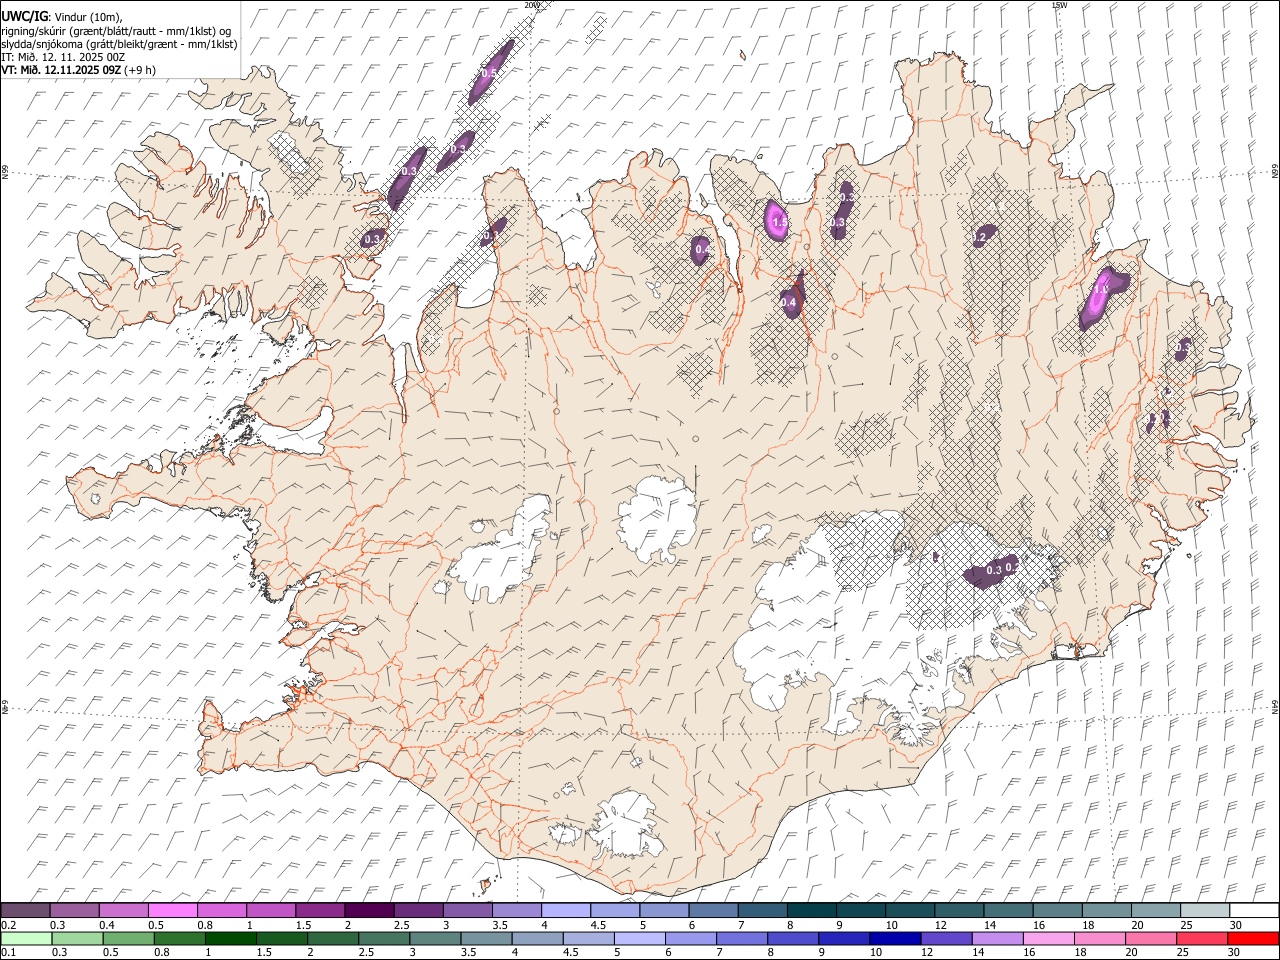Pick top-row swatch between 1 and 1.5
Viewport: 1280px width, 960px height.
click(271, 911)
